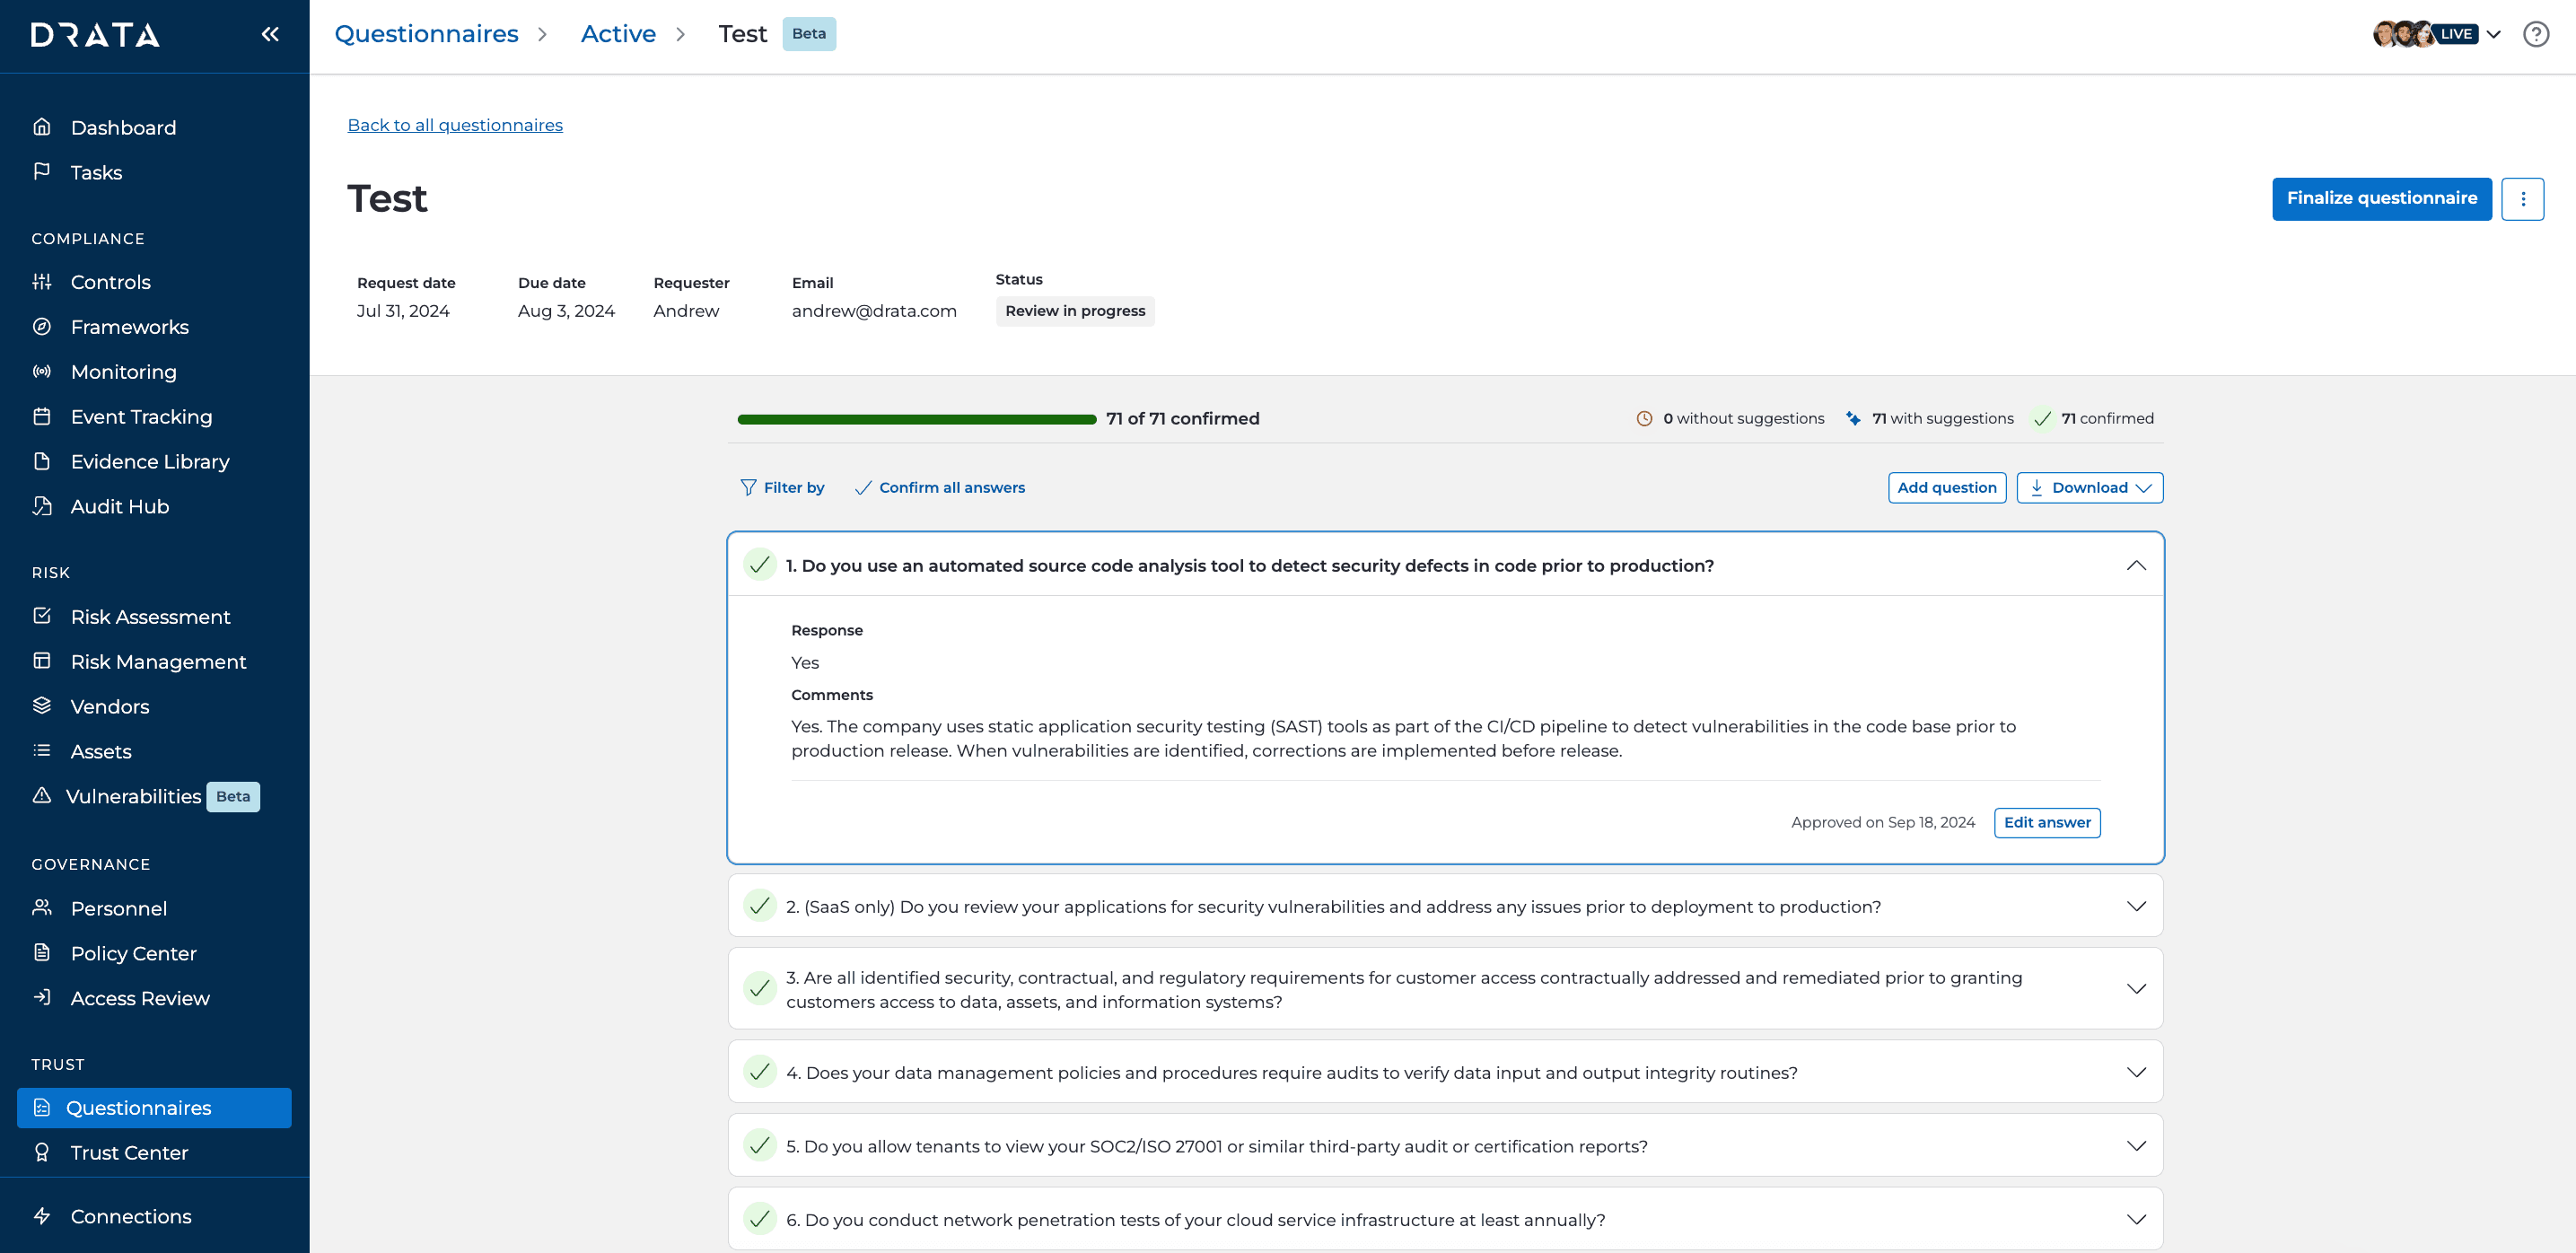Open the three-dot more options menu
This screenshot has height=1253, width=2576.
[2522, 199]
